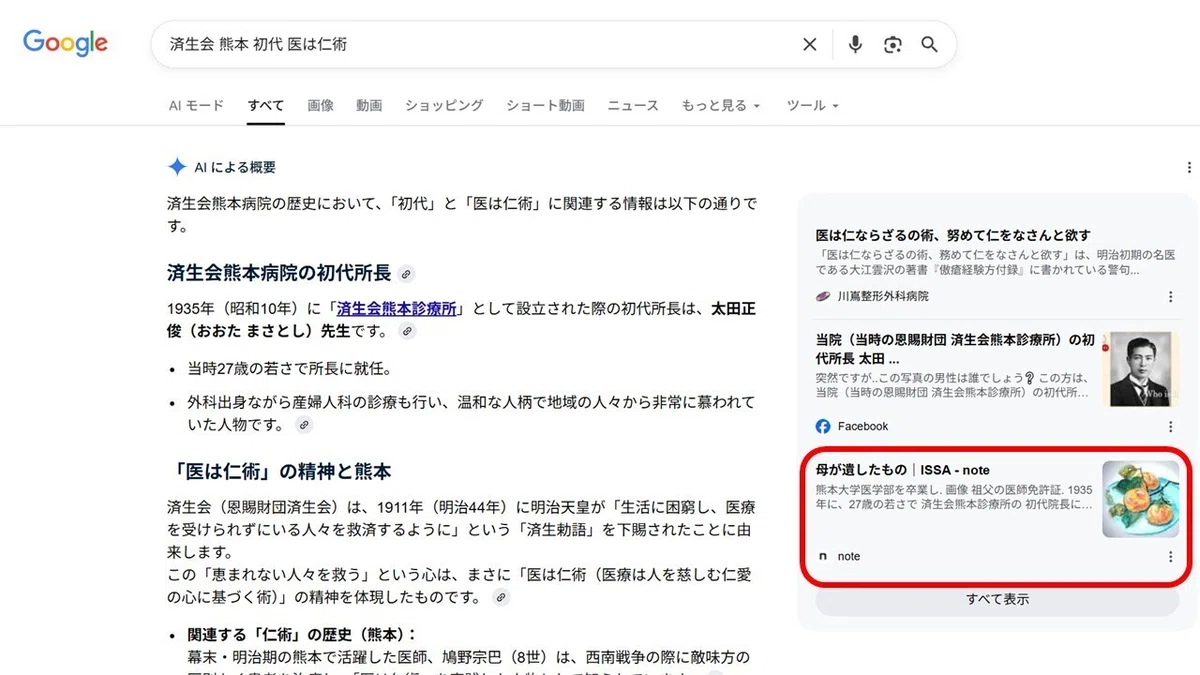Click the magnifying glass search icon
Viewport: 1200px width, 675px height.
(x=930, y=44)
